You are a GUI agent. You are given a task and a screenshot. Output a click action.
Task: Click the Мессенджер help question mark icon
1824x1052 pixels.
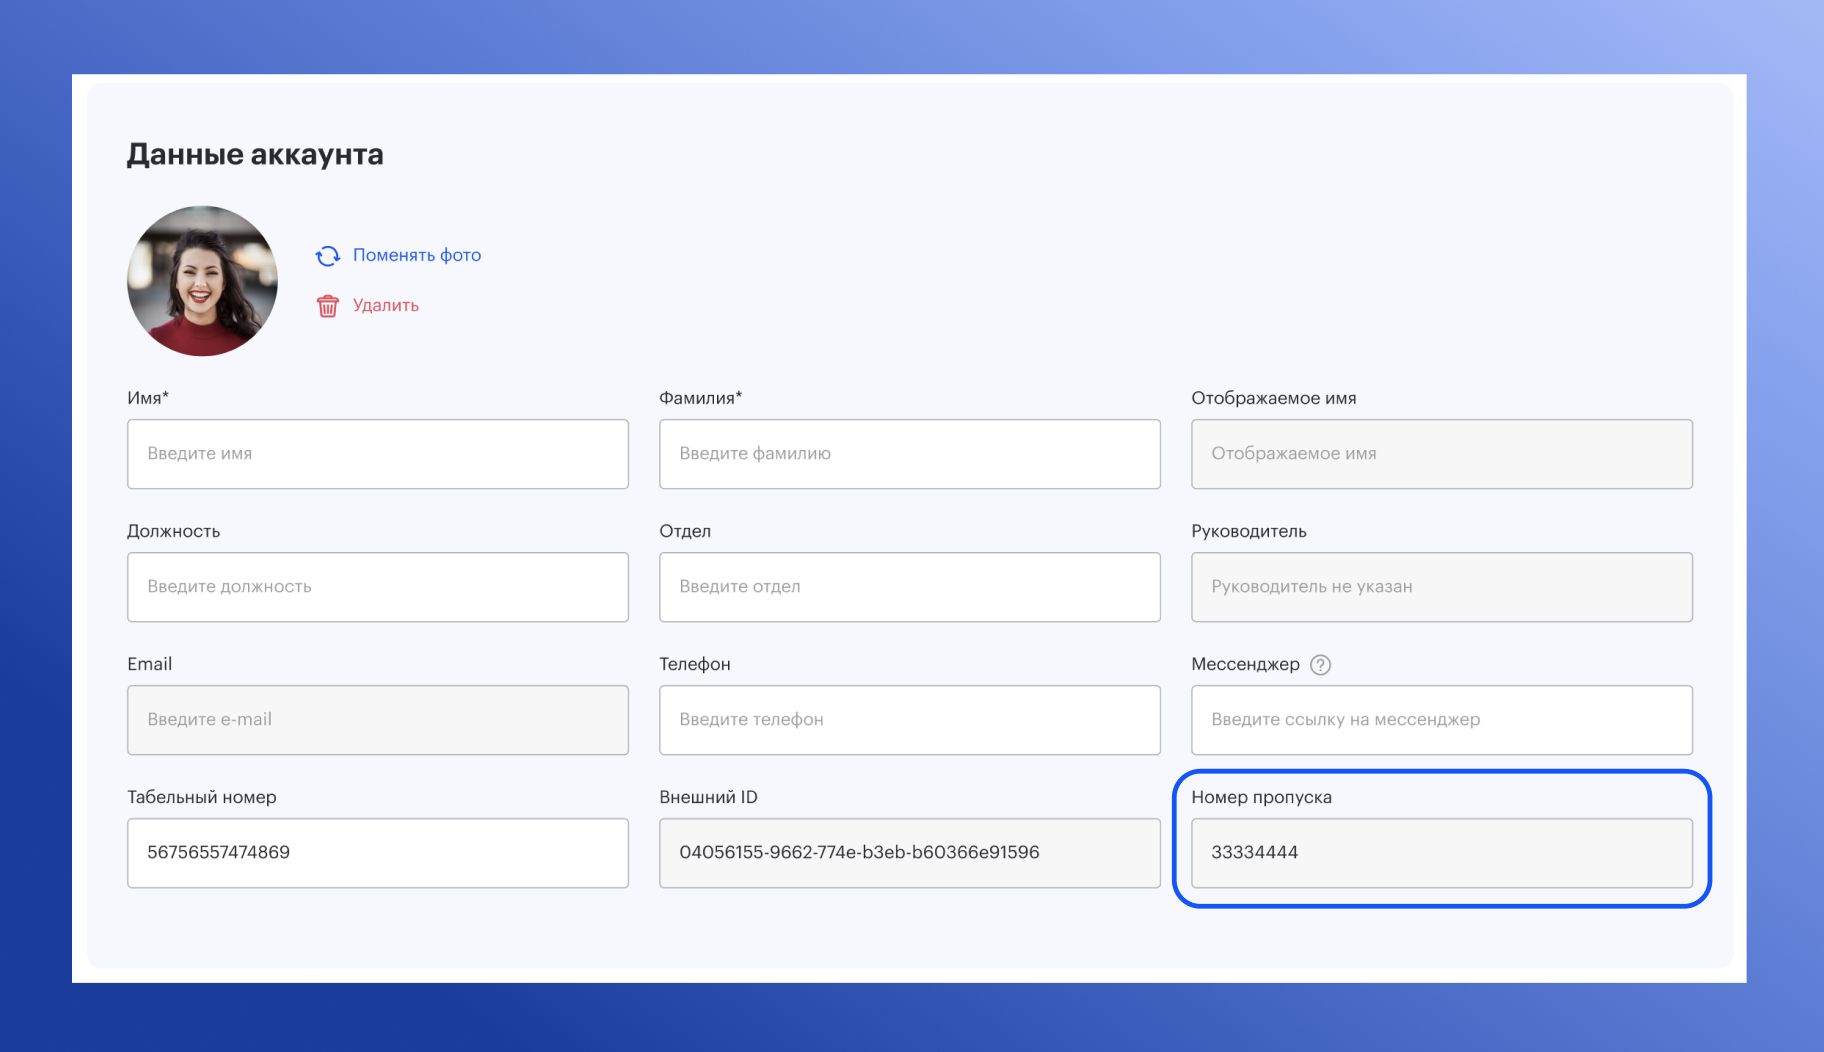pyautogui.click(x=1320, y=665)
